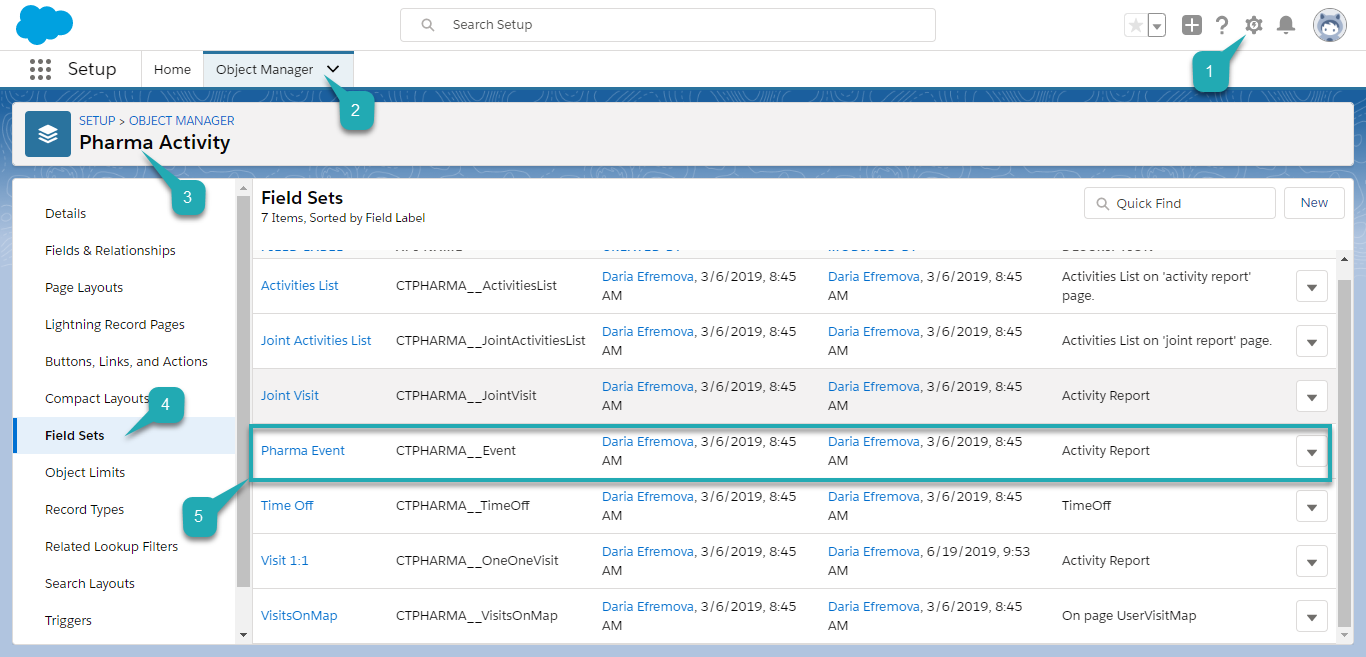Screen dimensions: 1366x657
Task: Open the App Launcher grid icon
Action: [x=40, y=69]
